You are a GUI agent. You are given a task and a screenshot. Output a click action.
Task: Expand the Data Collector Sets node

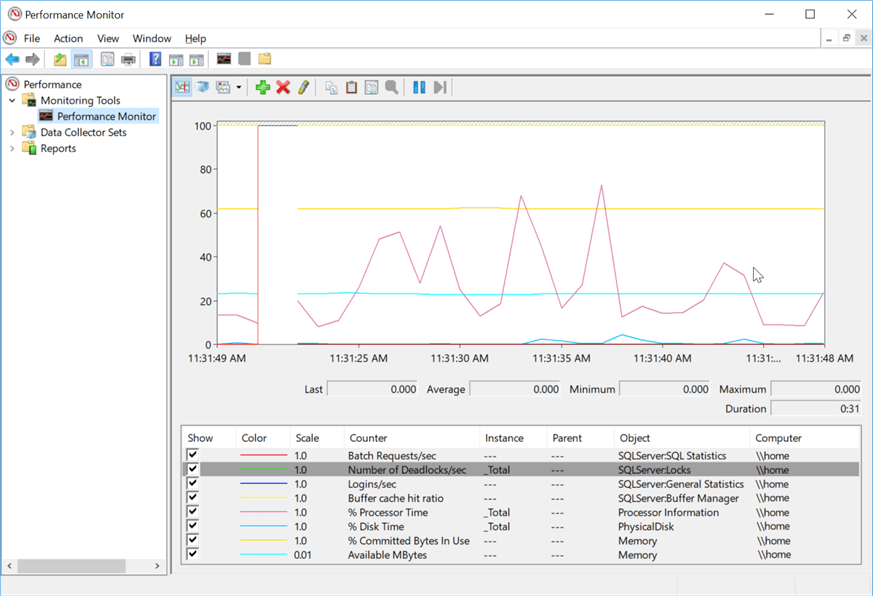pyautogui.click(x=12, y=132)
